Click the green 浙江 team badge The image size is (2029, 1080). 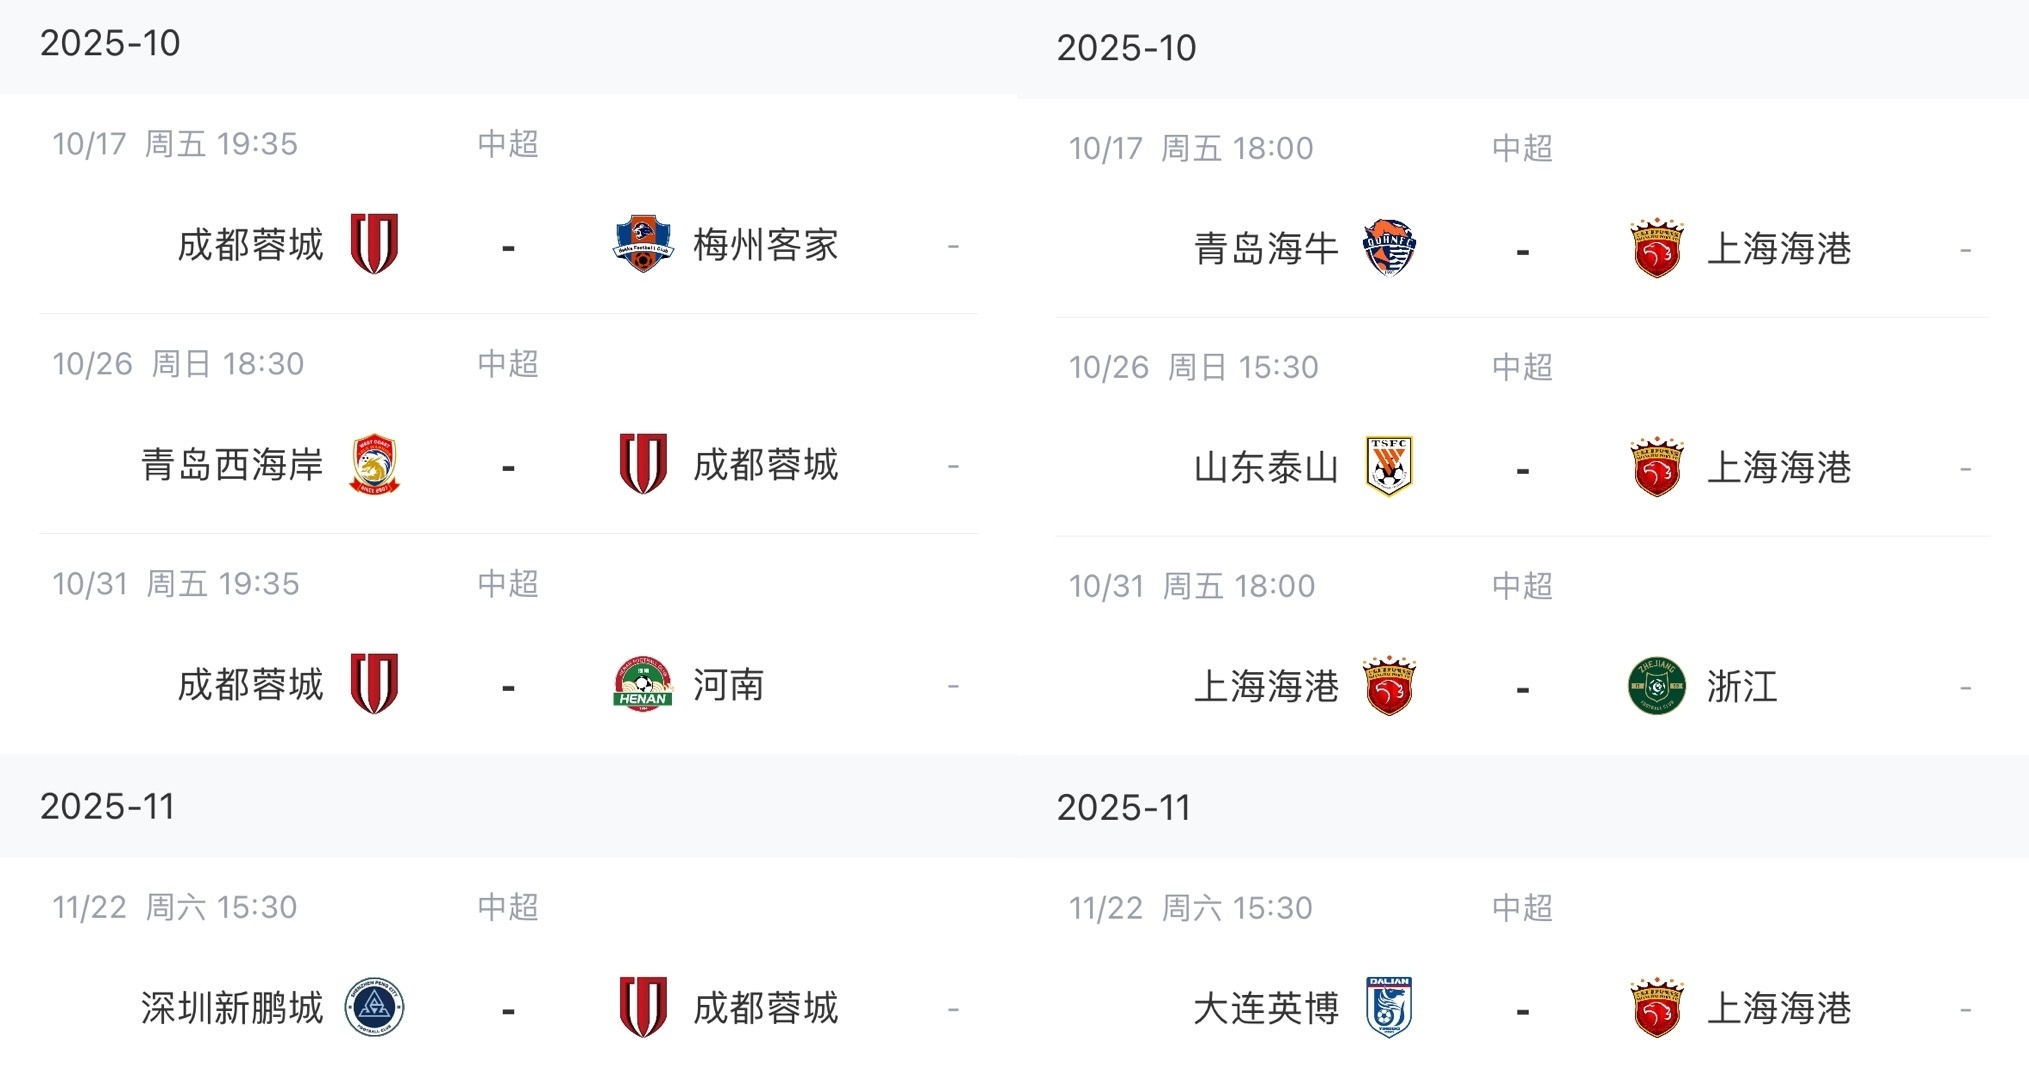coord(1656,686)
